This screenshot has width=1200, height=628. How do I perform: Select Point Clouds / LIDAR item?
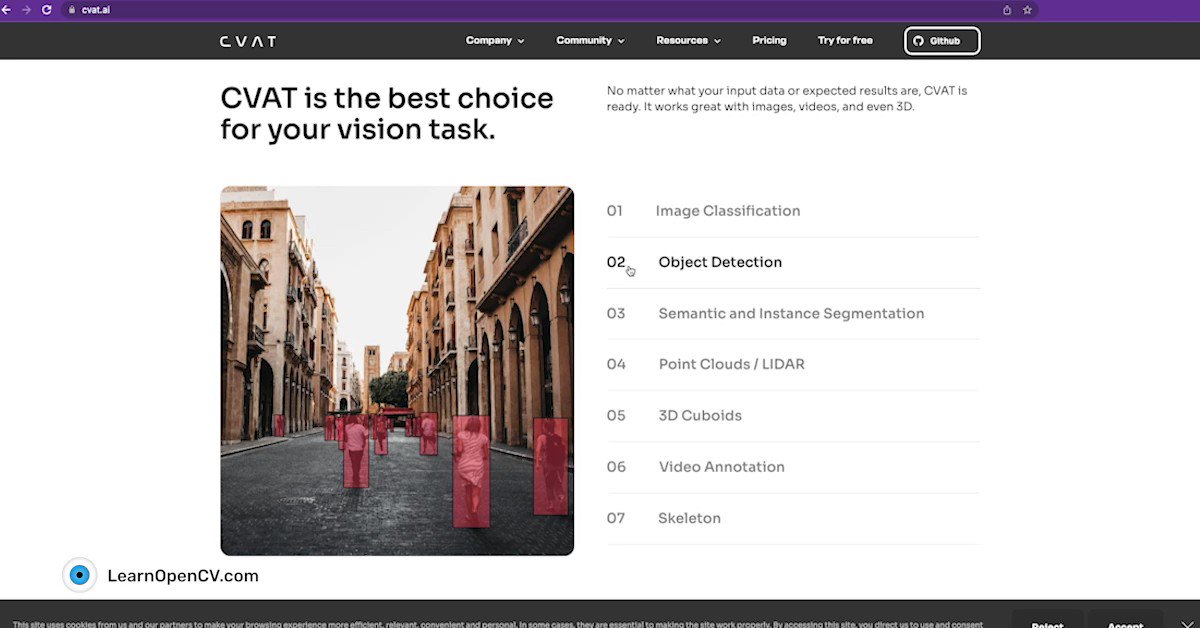click(793, 364)
